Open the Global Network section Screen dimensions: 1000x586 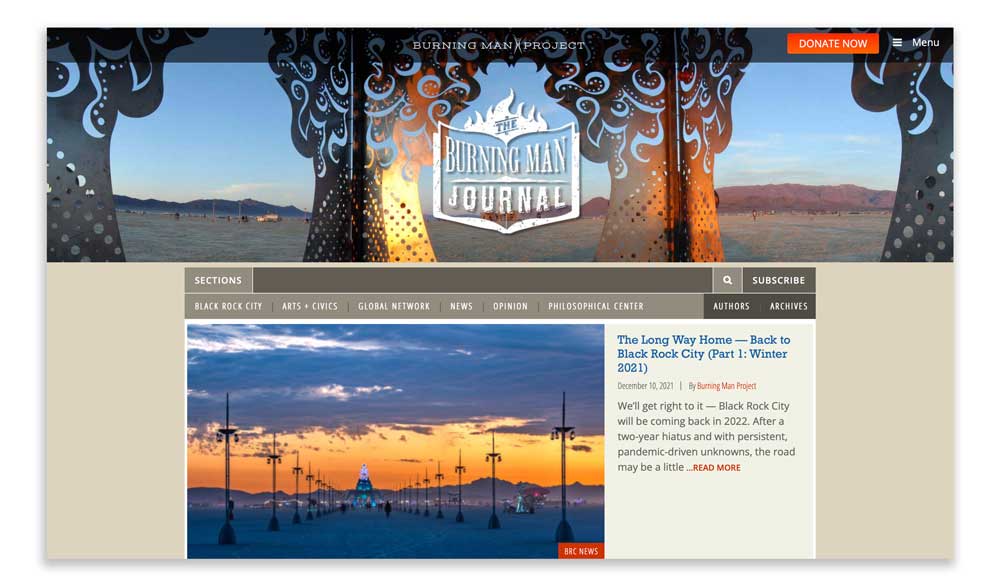point(393,306)
